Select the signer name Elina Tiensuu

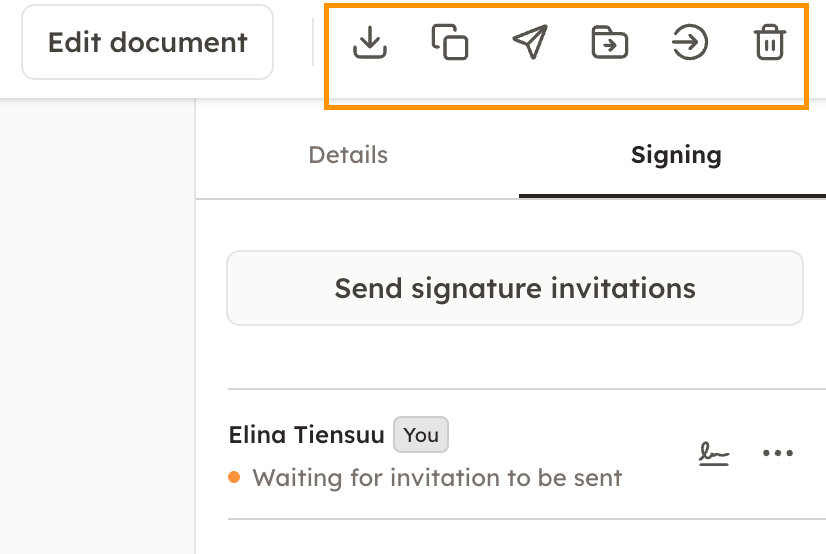pyautogui.click(x=306, y=435)
